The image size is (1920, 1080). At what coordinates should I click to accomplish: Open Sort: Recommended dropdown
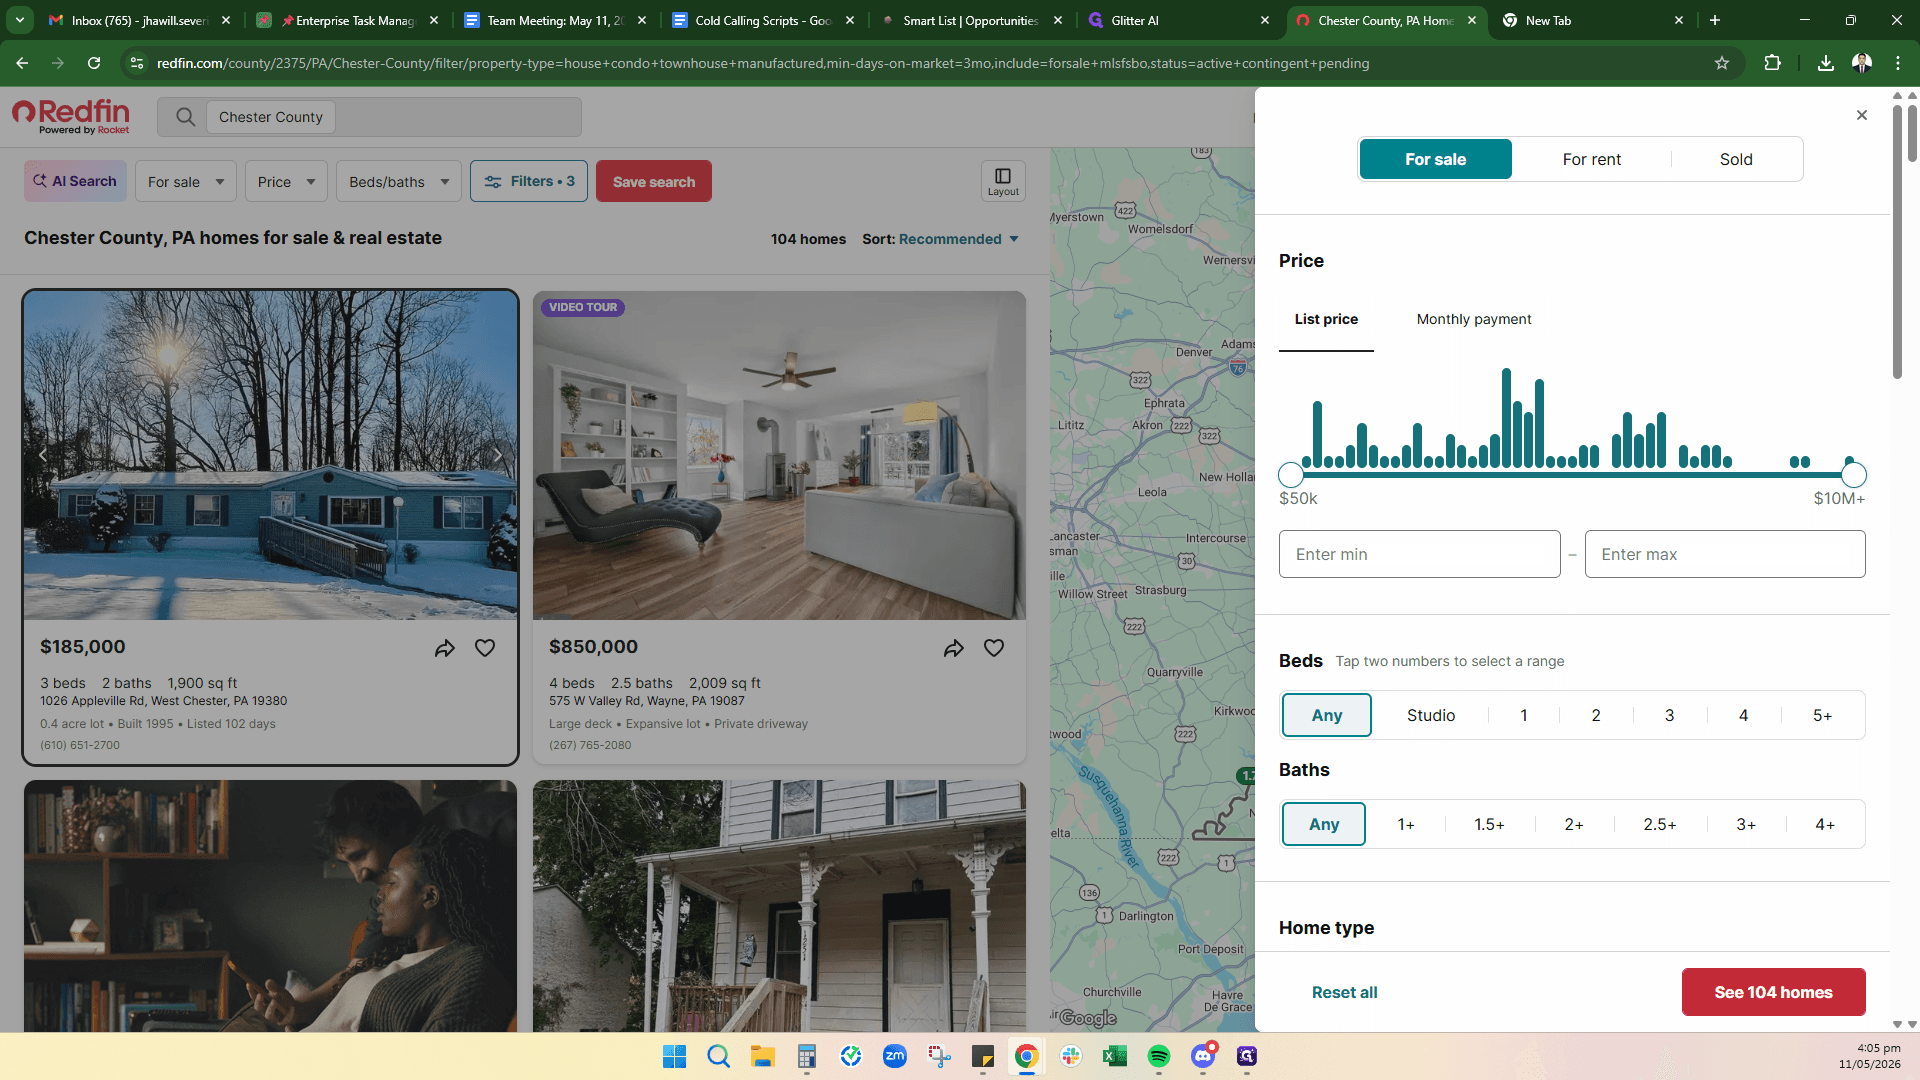pos(940,239)
